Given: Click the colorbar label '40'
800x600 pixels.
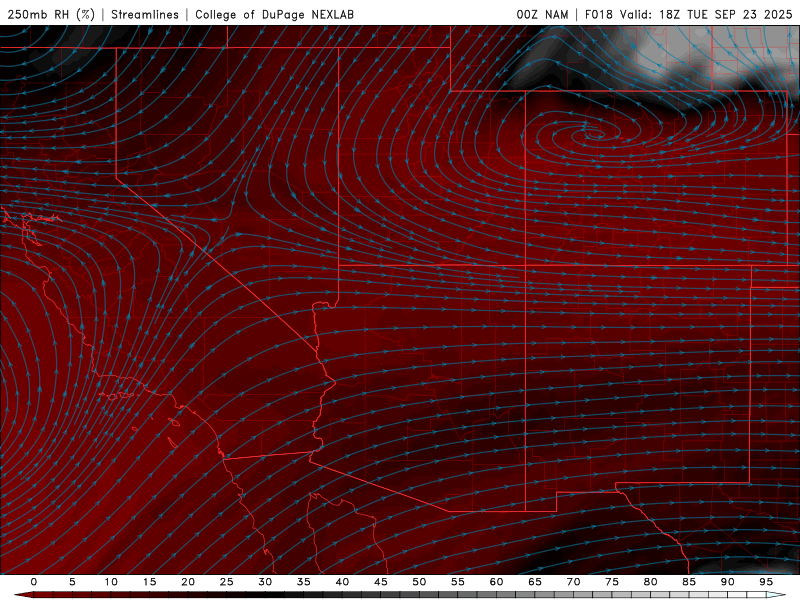Looking at the screenshot, I should (x=342, y=582).
